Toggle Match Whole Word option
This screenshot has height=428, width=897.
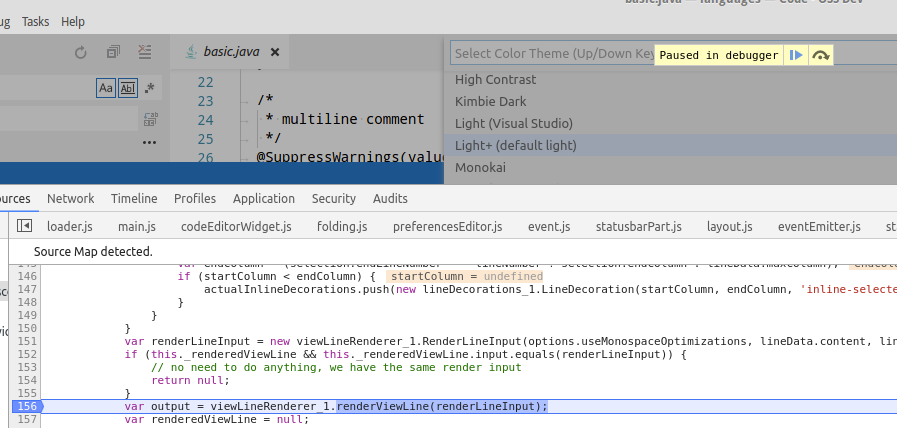[128, 88]
